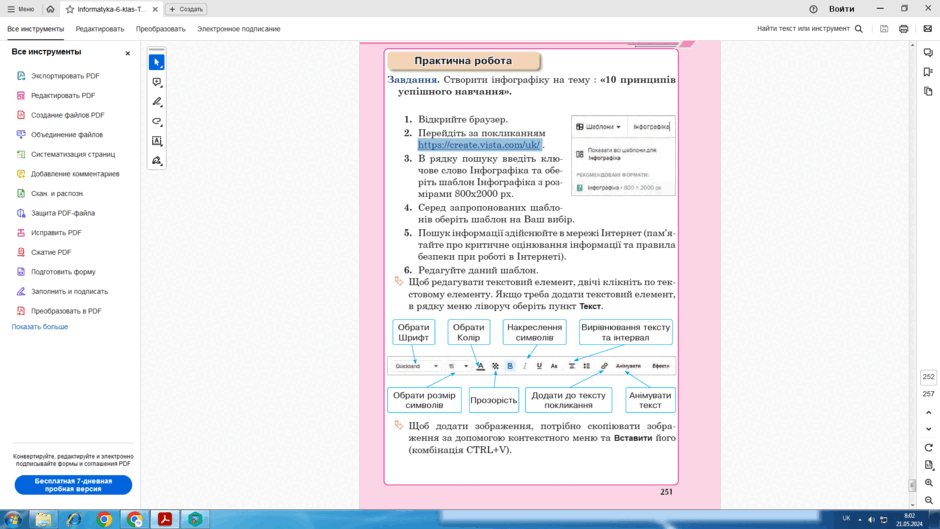Image resolution: width=940 pixels, height=529 pixels.
Task: Select the add comment tool
Action: pos(156,82)
